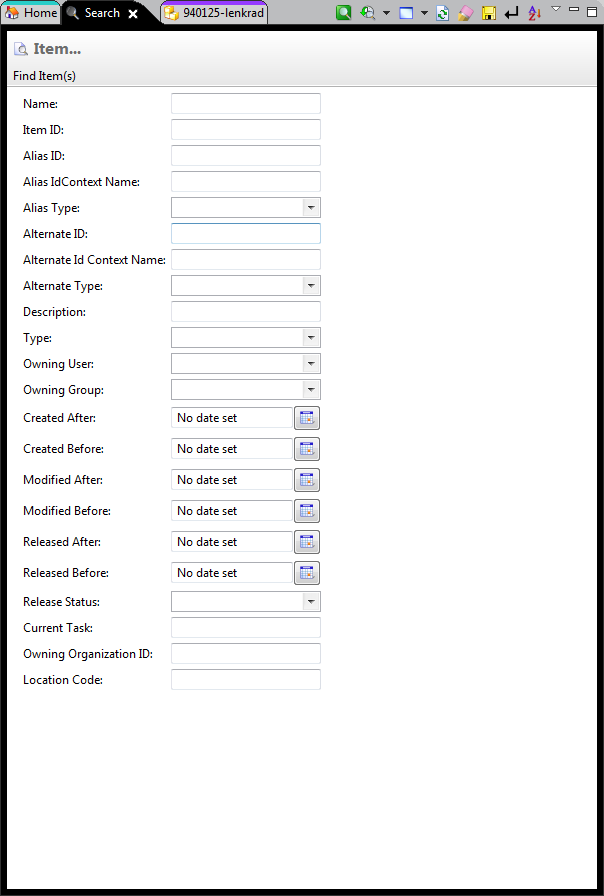Viewport: 604px width, 896px height.
Task: Click the Location Code input field
Action: click(x=246, y=679)
